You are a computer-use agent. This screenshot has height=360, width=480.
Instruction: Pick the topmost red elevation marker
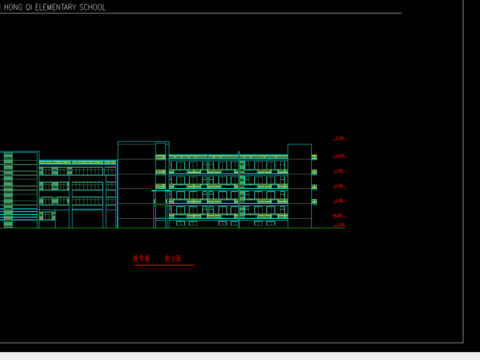339,138
